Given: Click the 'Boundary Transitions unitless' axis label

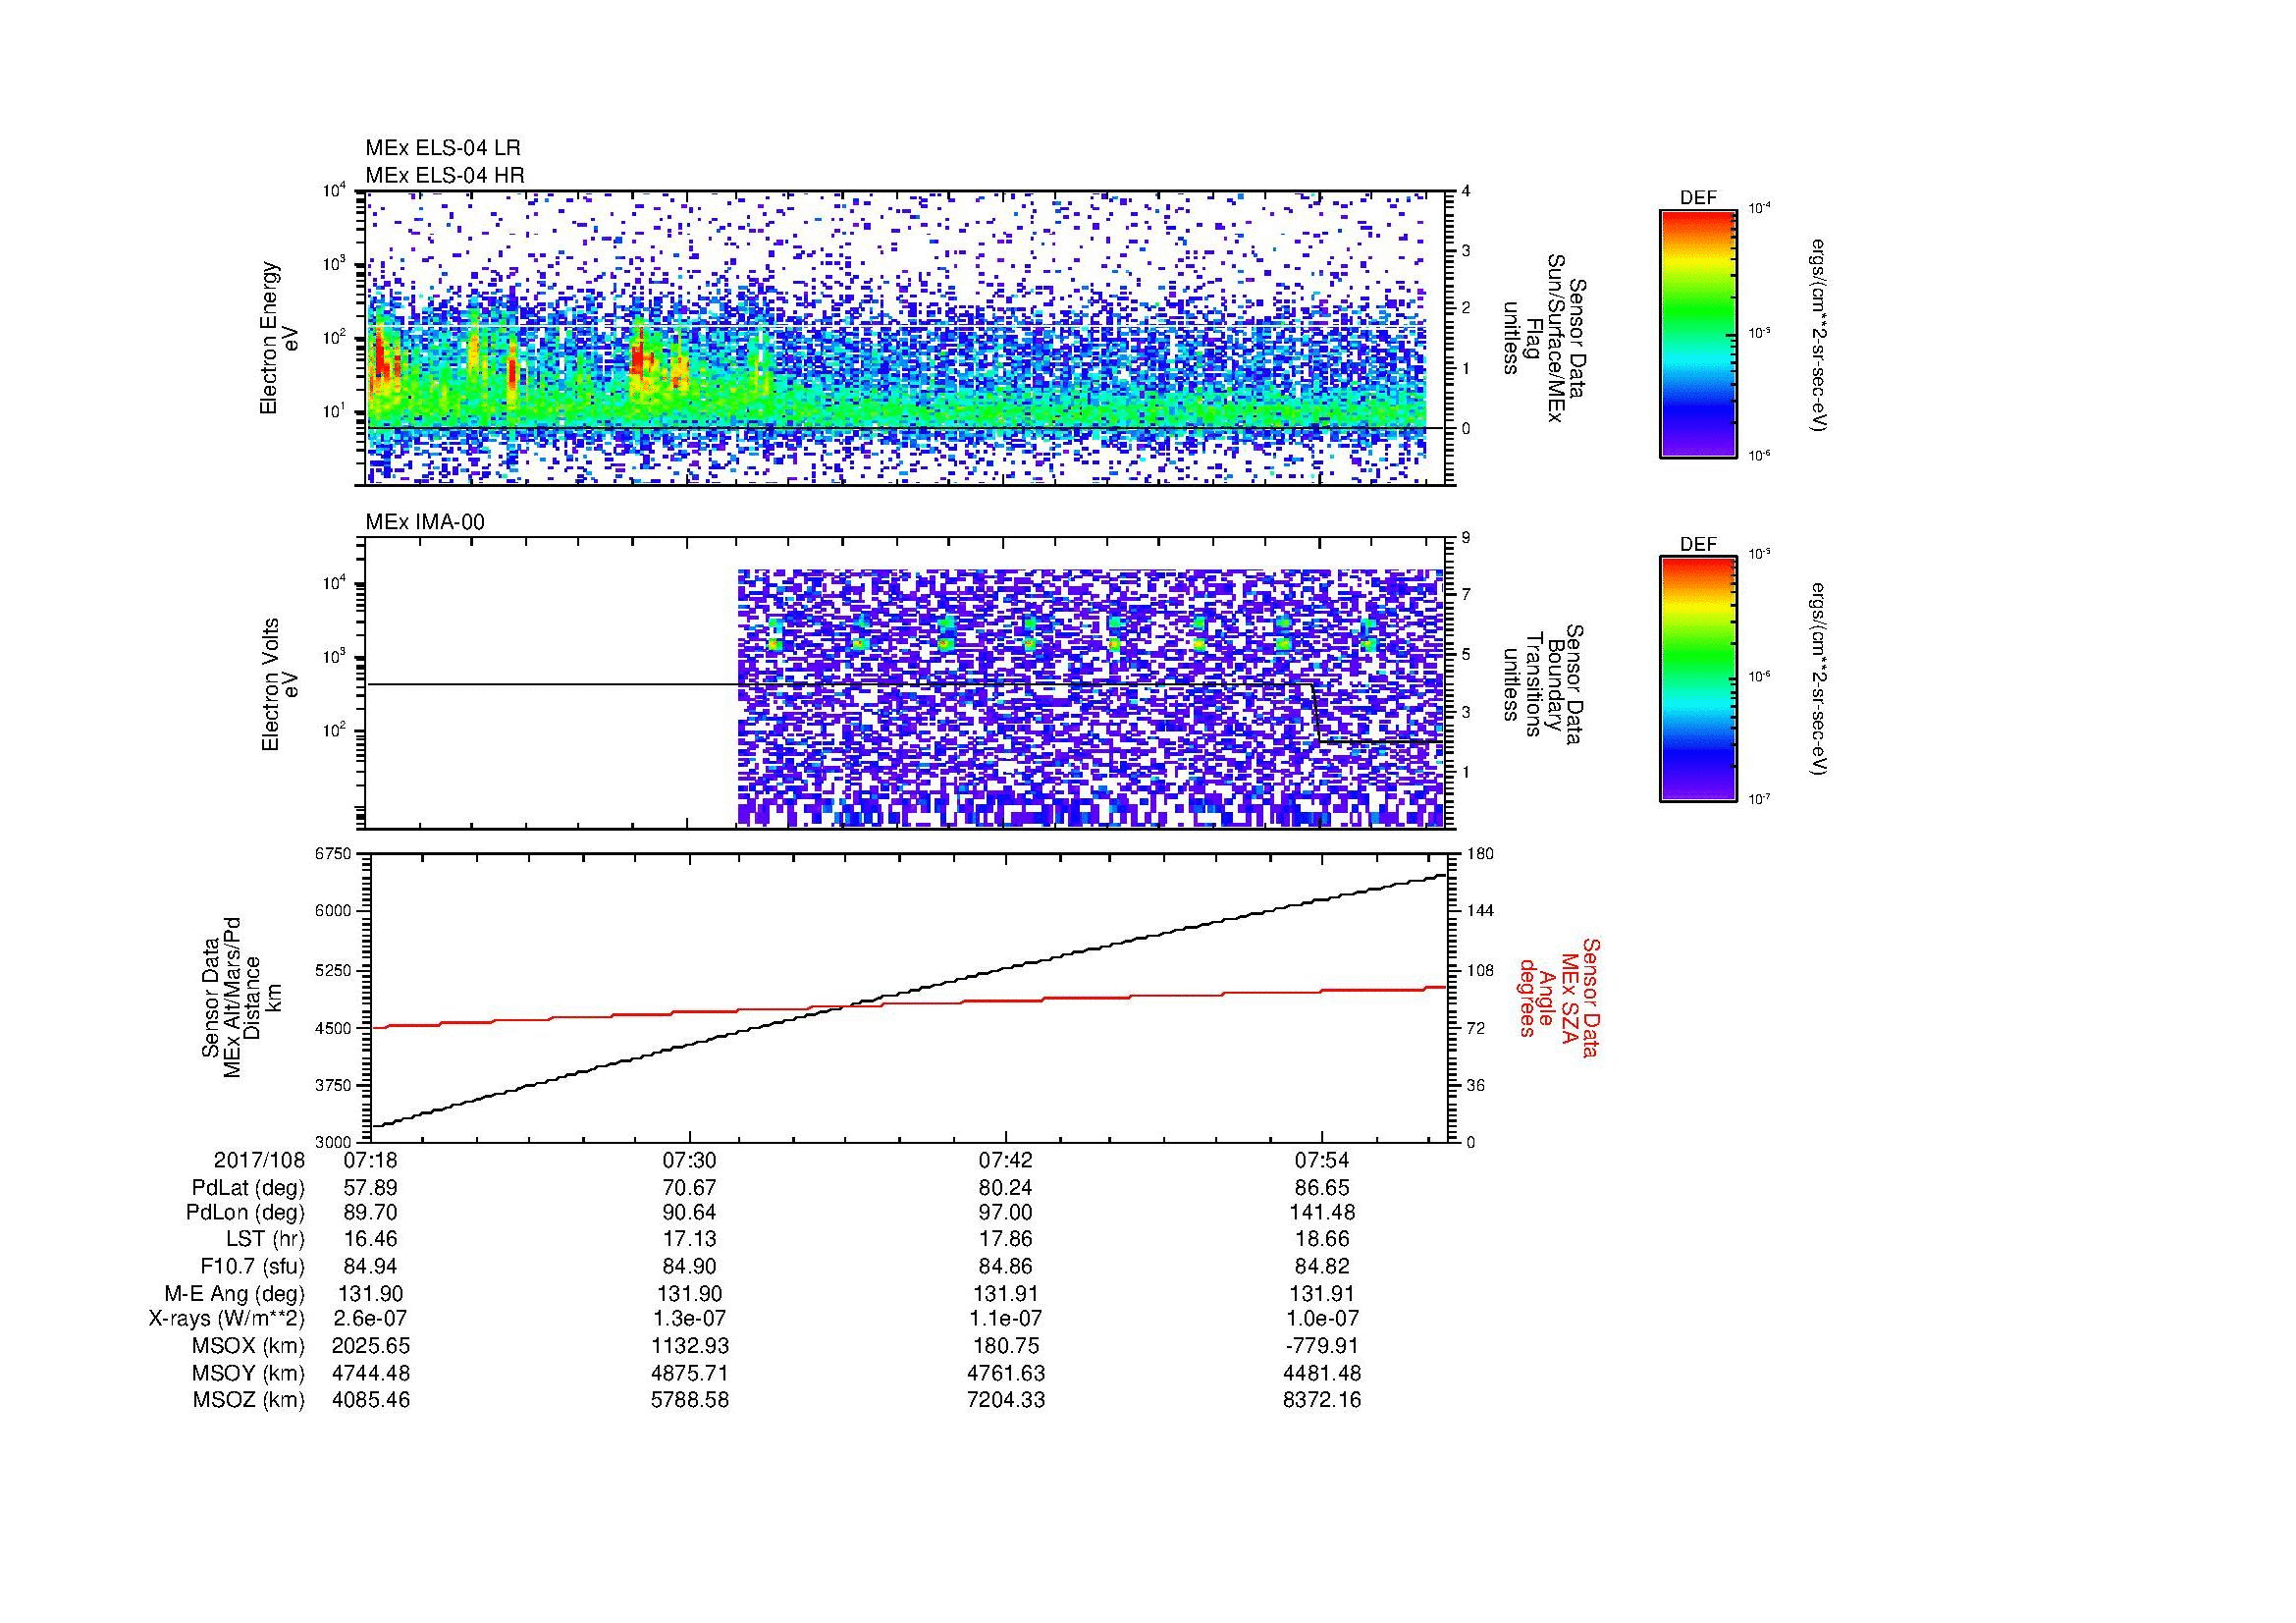Looking at the screenshot, I should (x=1543, y=685).
